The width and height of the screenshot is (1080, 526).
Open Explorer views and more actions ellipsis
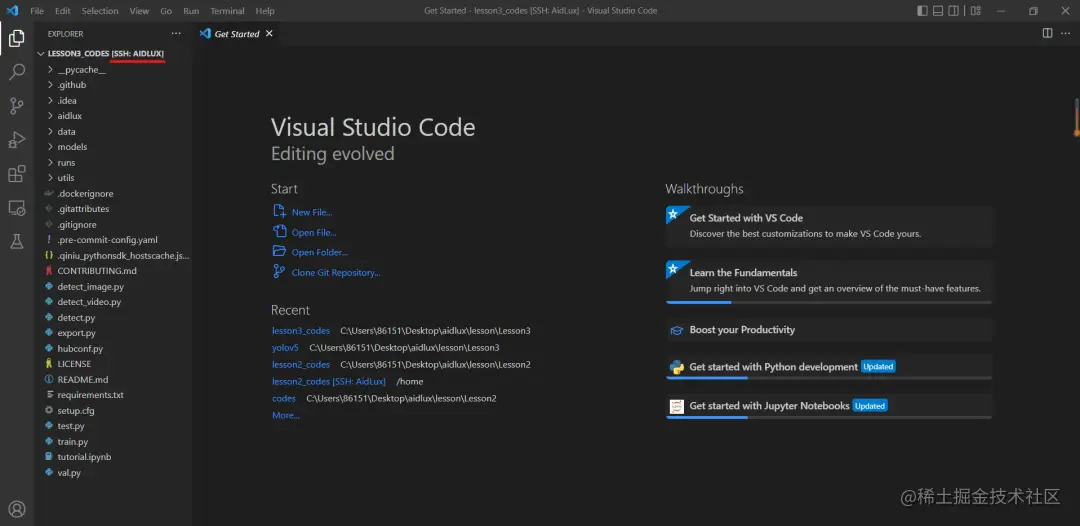click(x=176, y=33)
